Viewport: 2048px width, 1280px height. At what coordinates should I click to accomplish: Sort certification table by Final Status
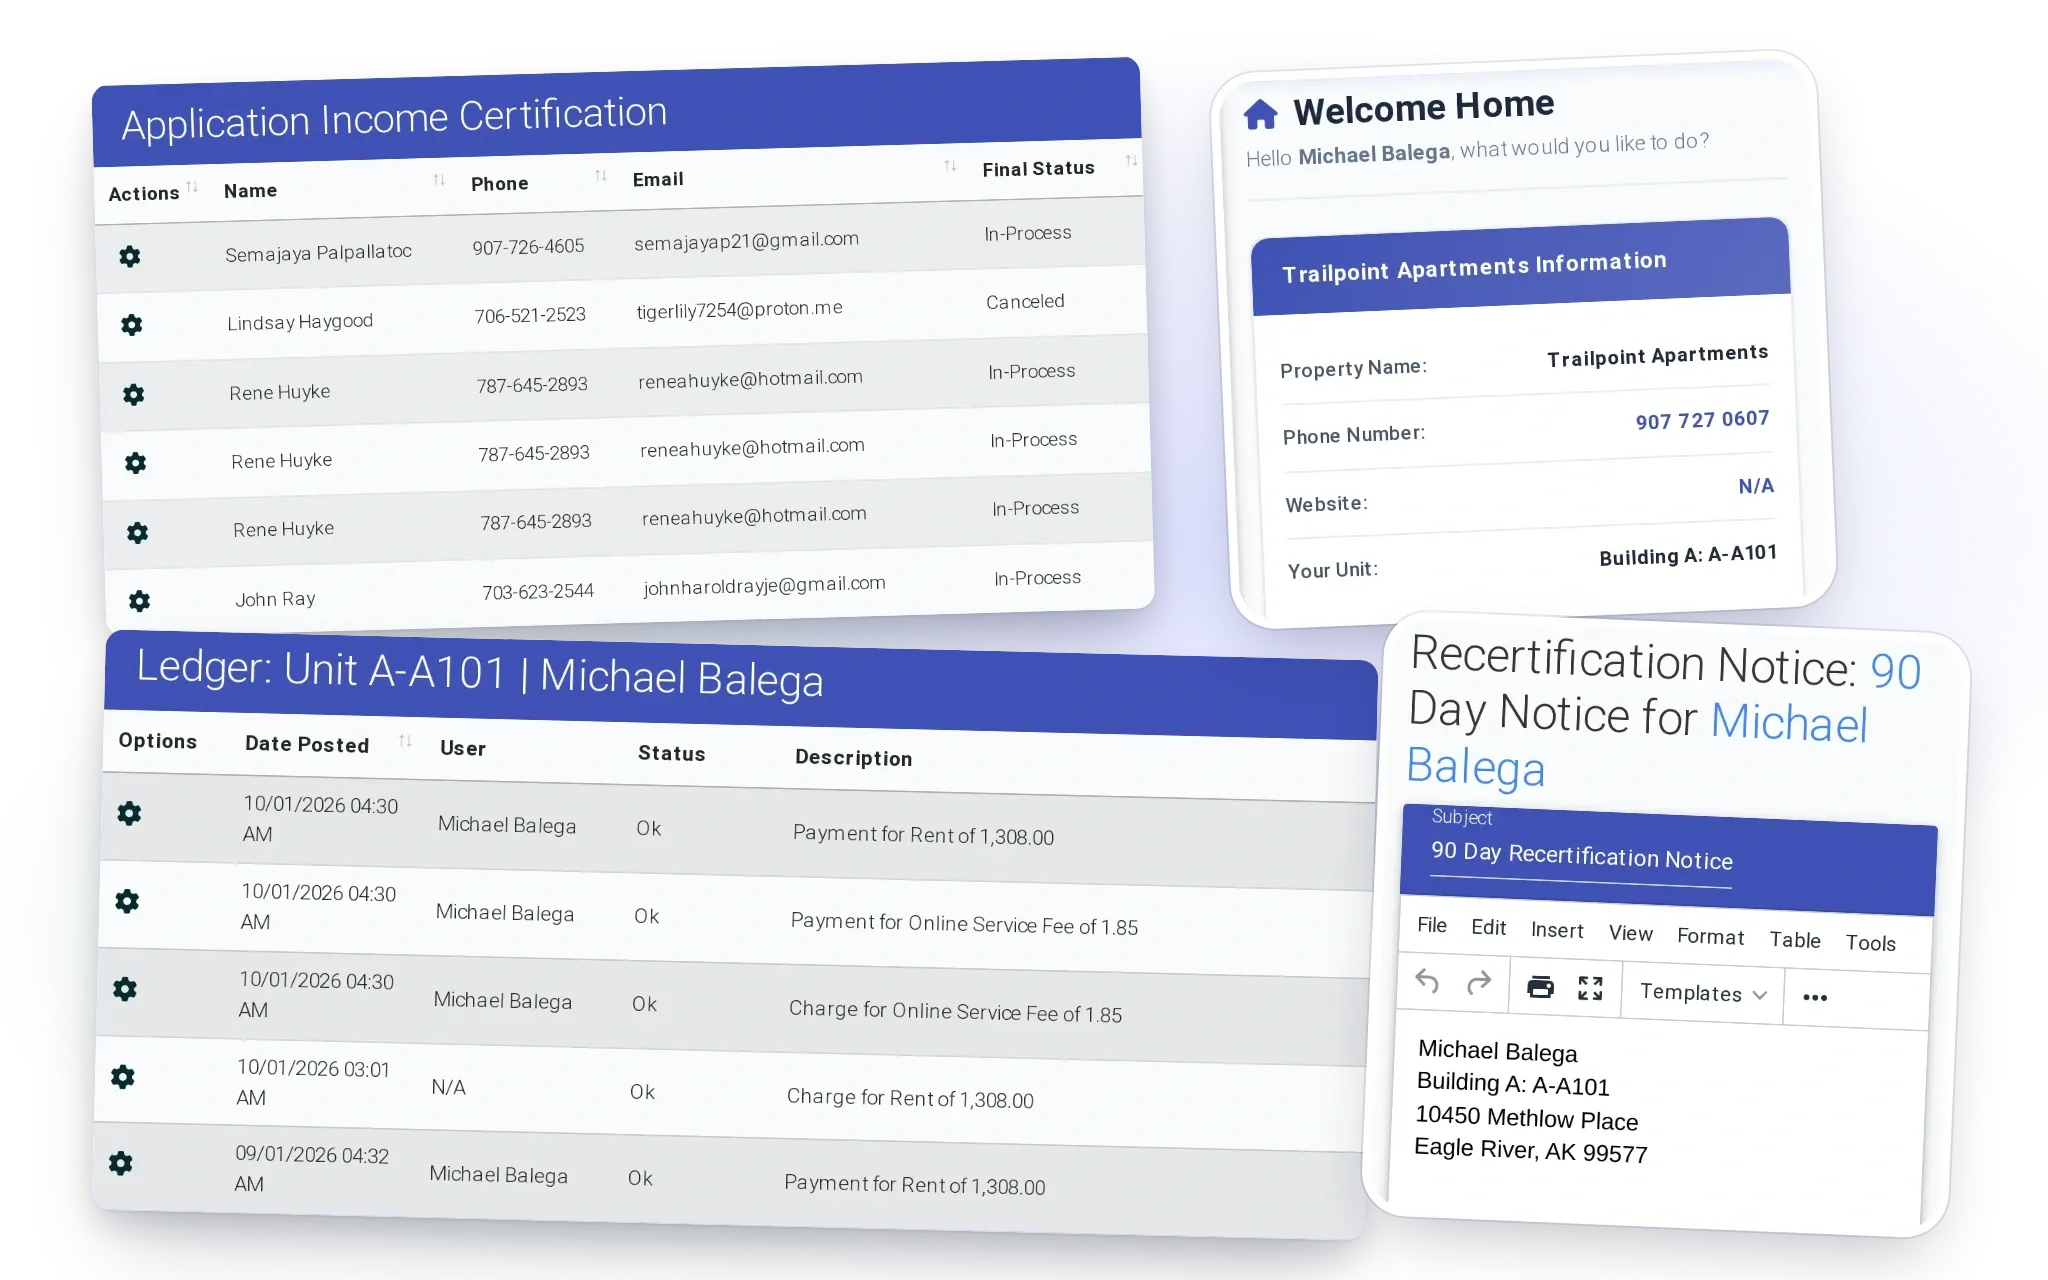point(1131,161)
